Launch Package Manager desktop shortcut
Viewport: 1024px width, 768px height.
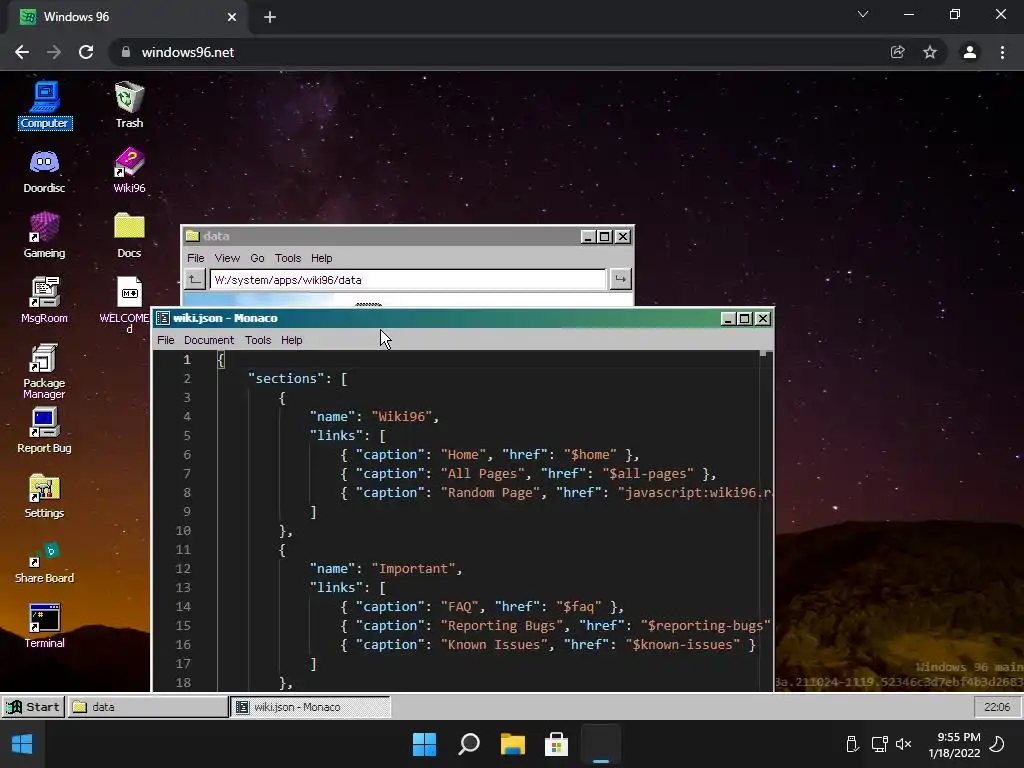click(44, 371)
